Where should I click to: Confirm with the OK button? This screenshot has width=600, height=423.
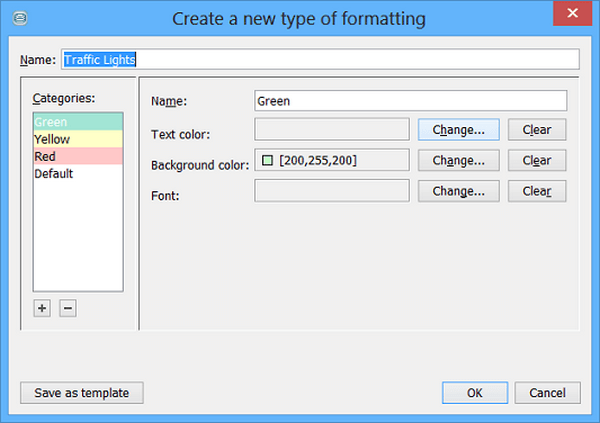tap(474, 393)
